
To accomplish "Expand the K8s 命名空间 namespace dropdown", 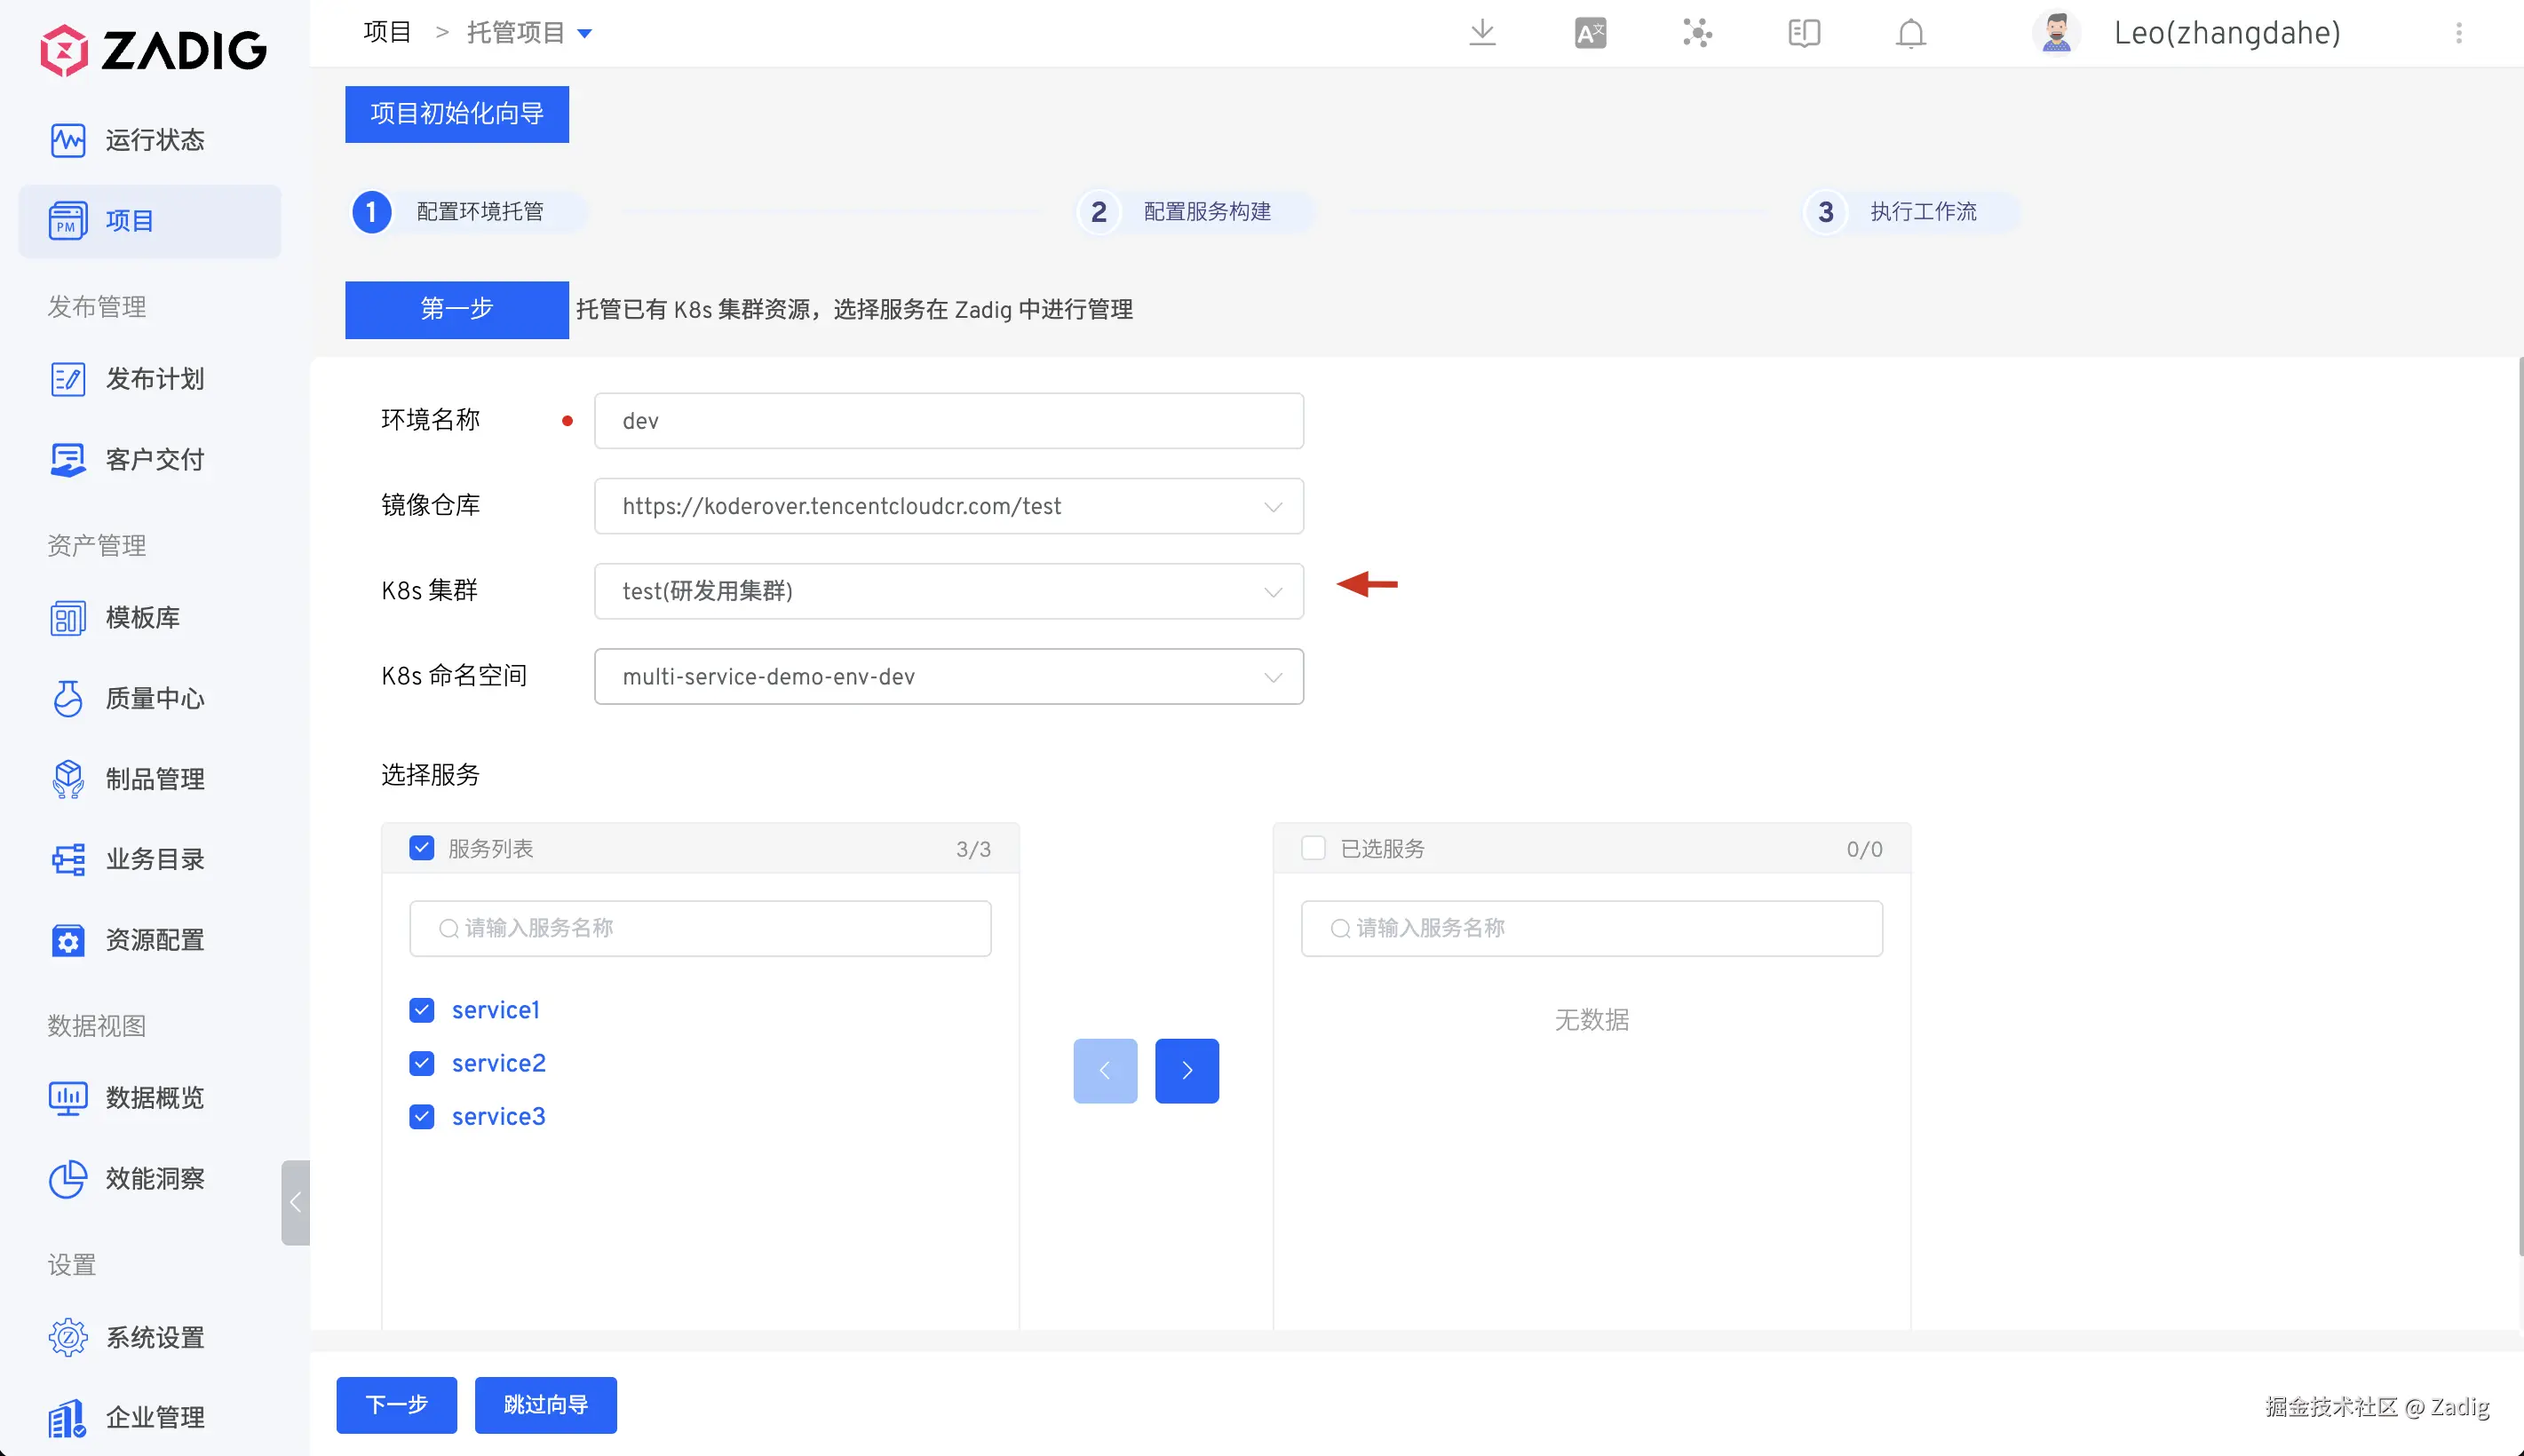I will (948, 677).
